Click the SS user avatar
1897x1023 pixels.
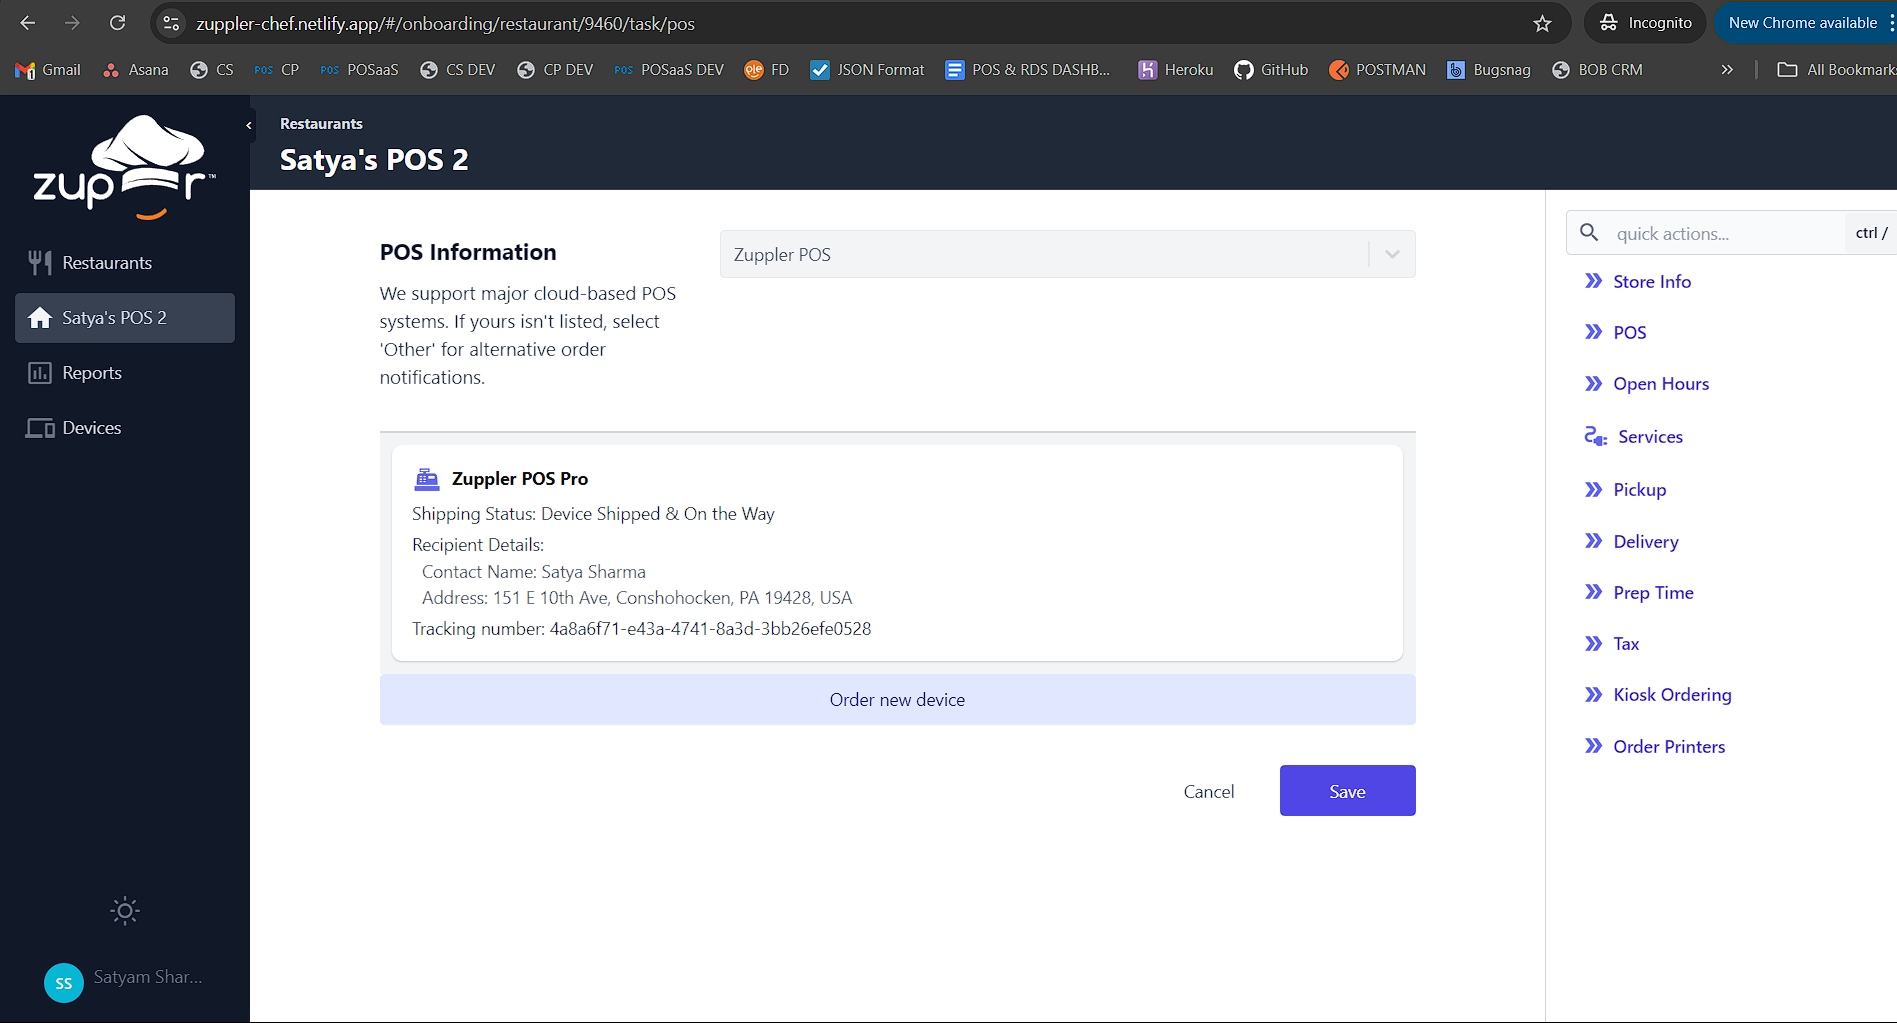pos(64,983)
